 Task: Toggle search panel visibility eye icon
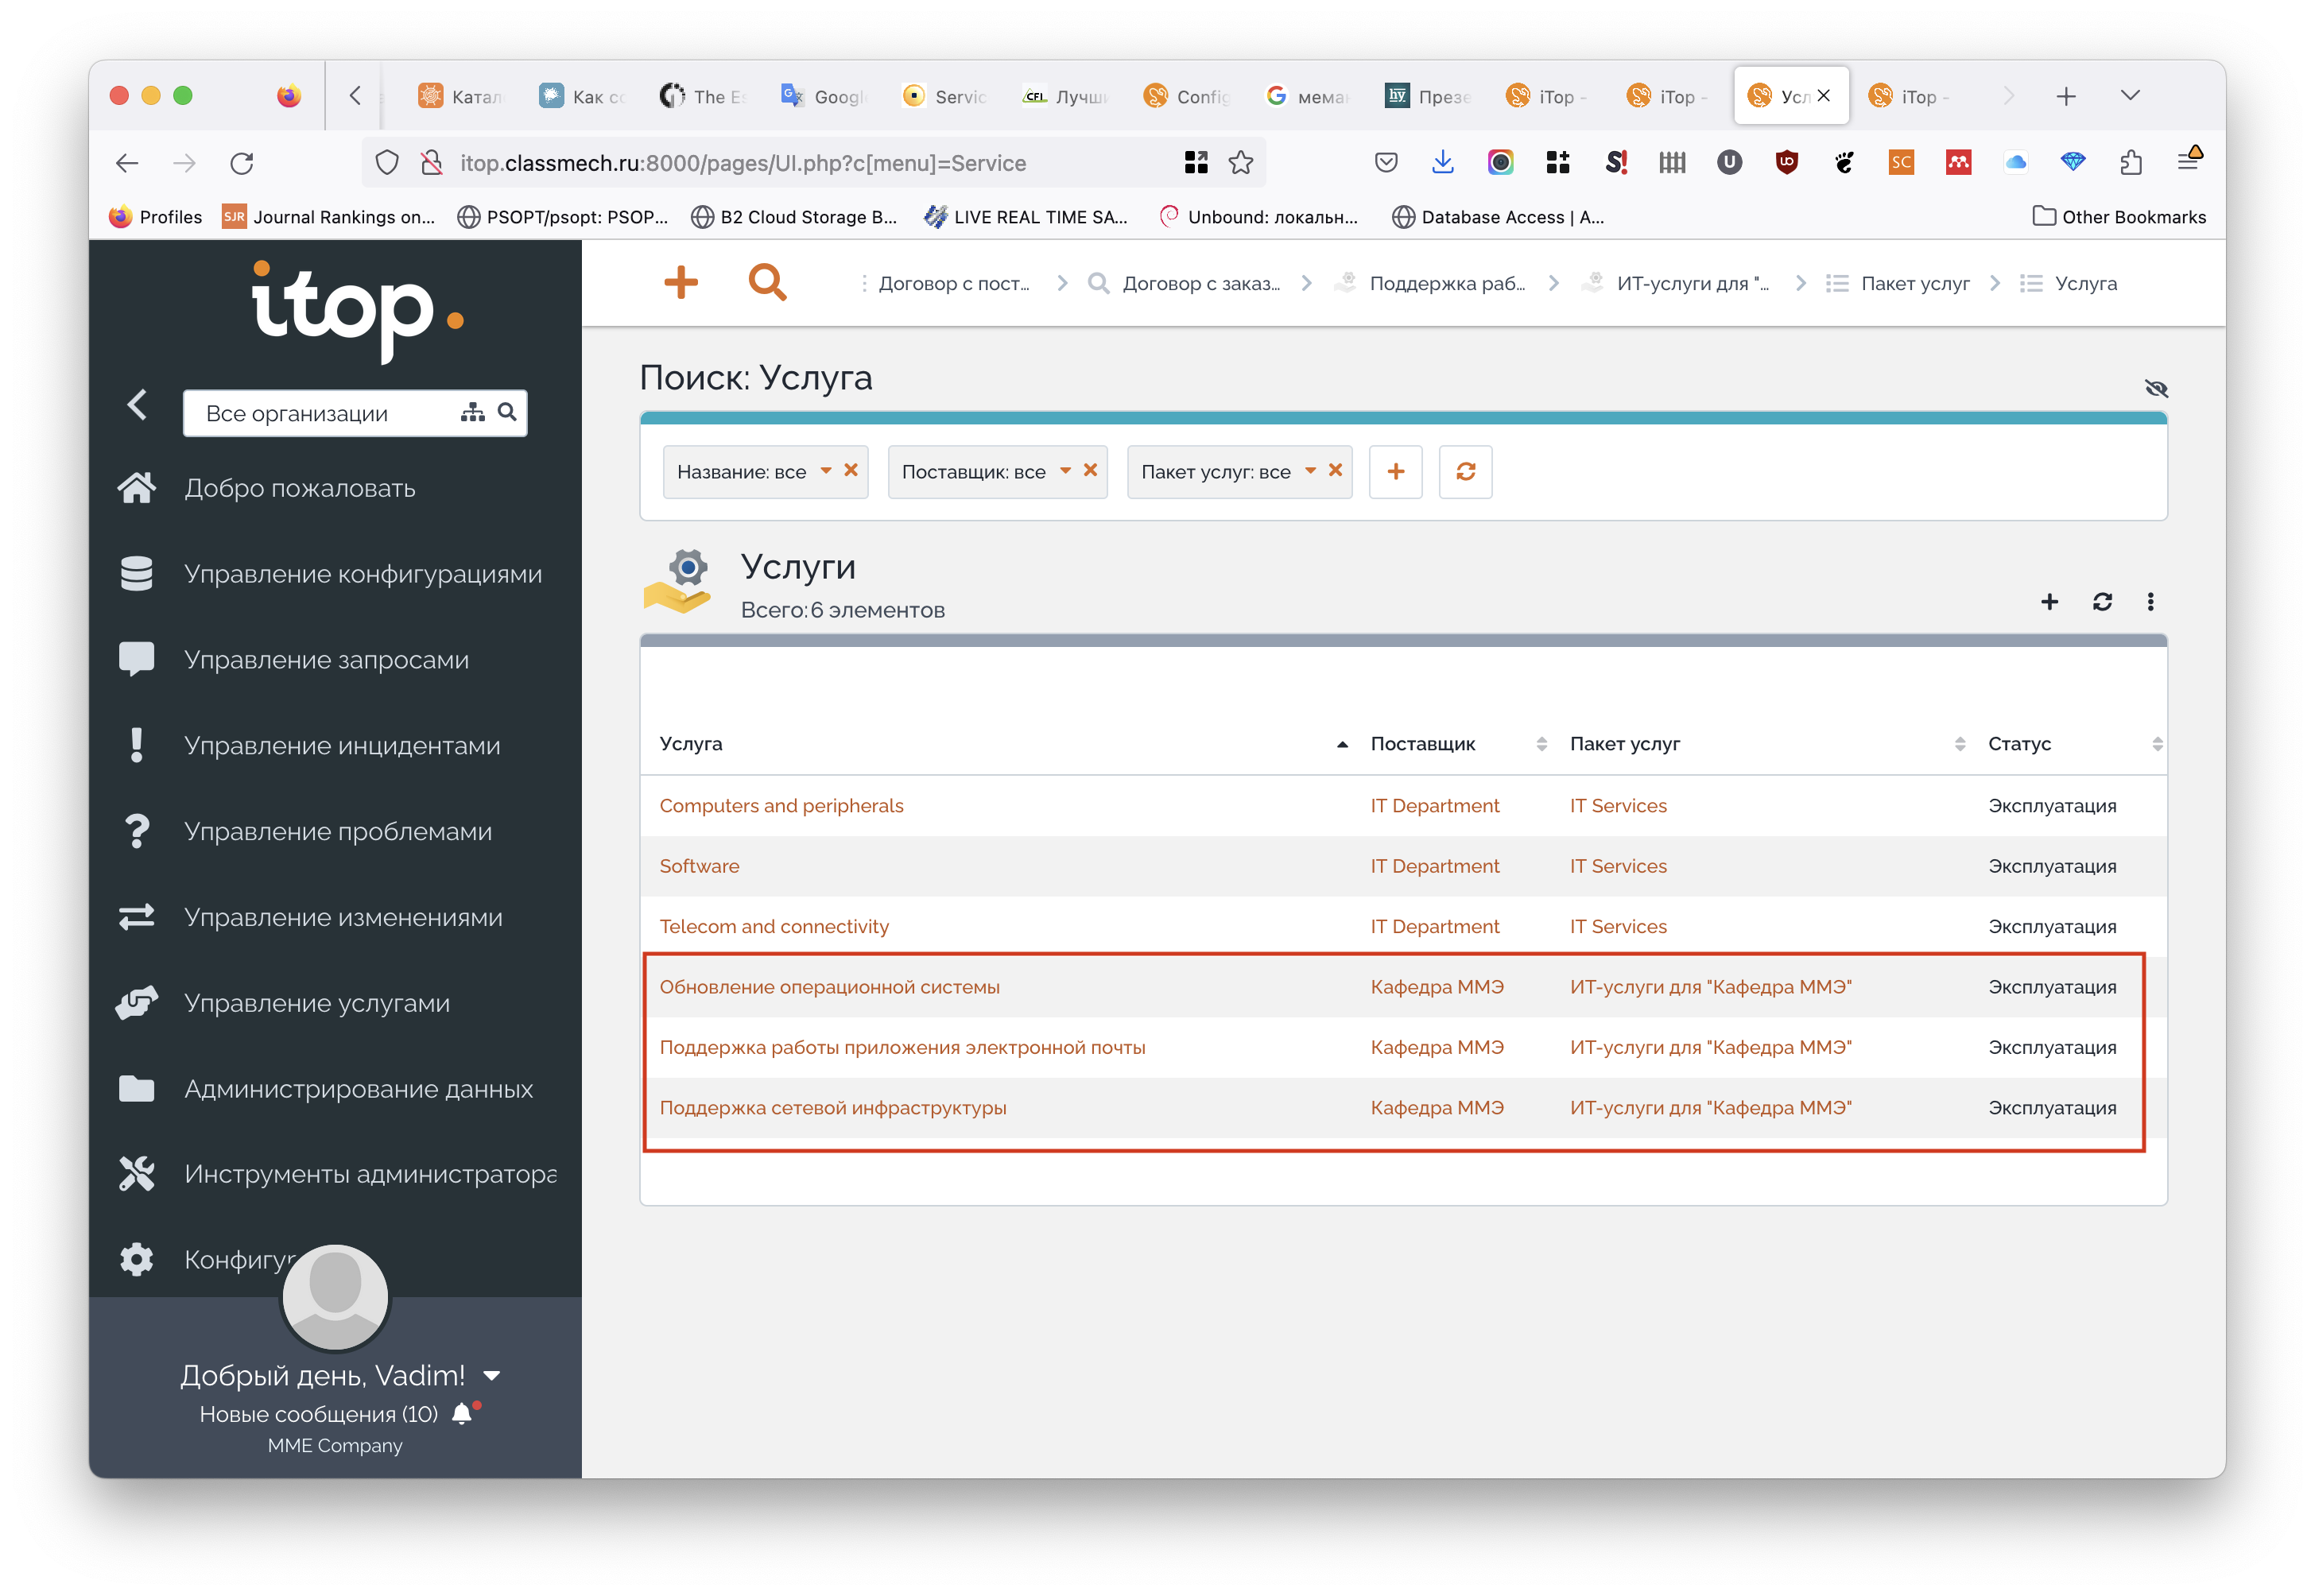tap(2156, 389)
